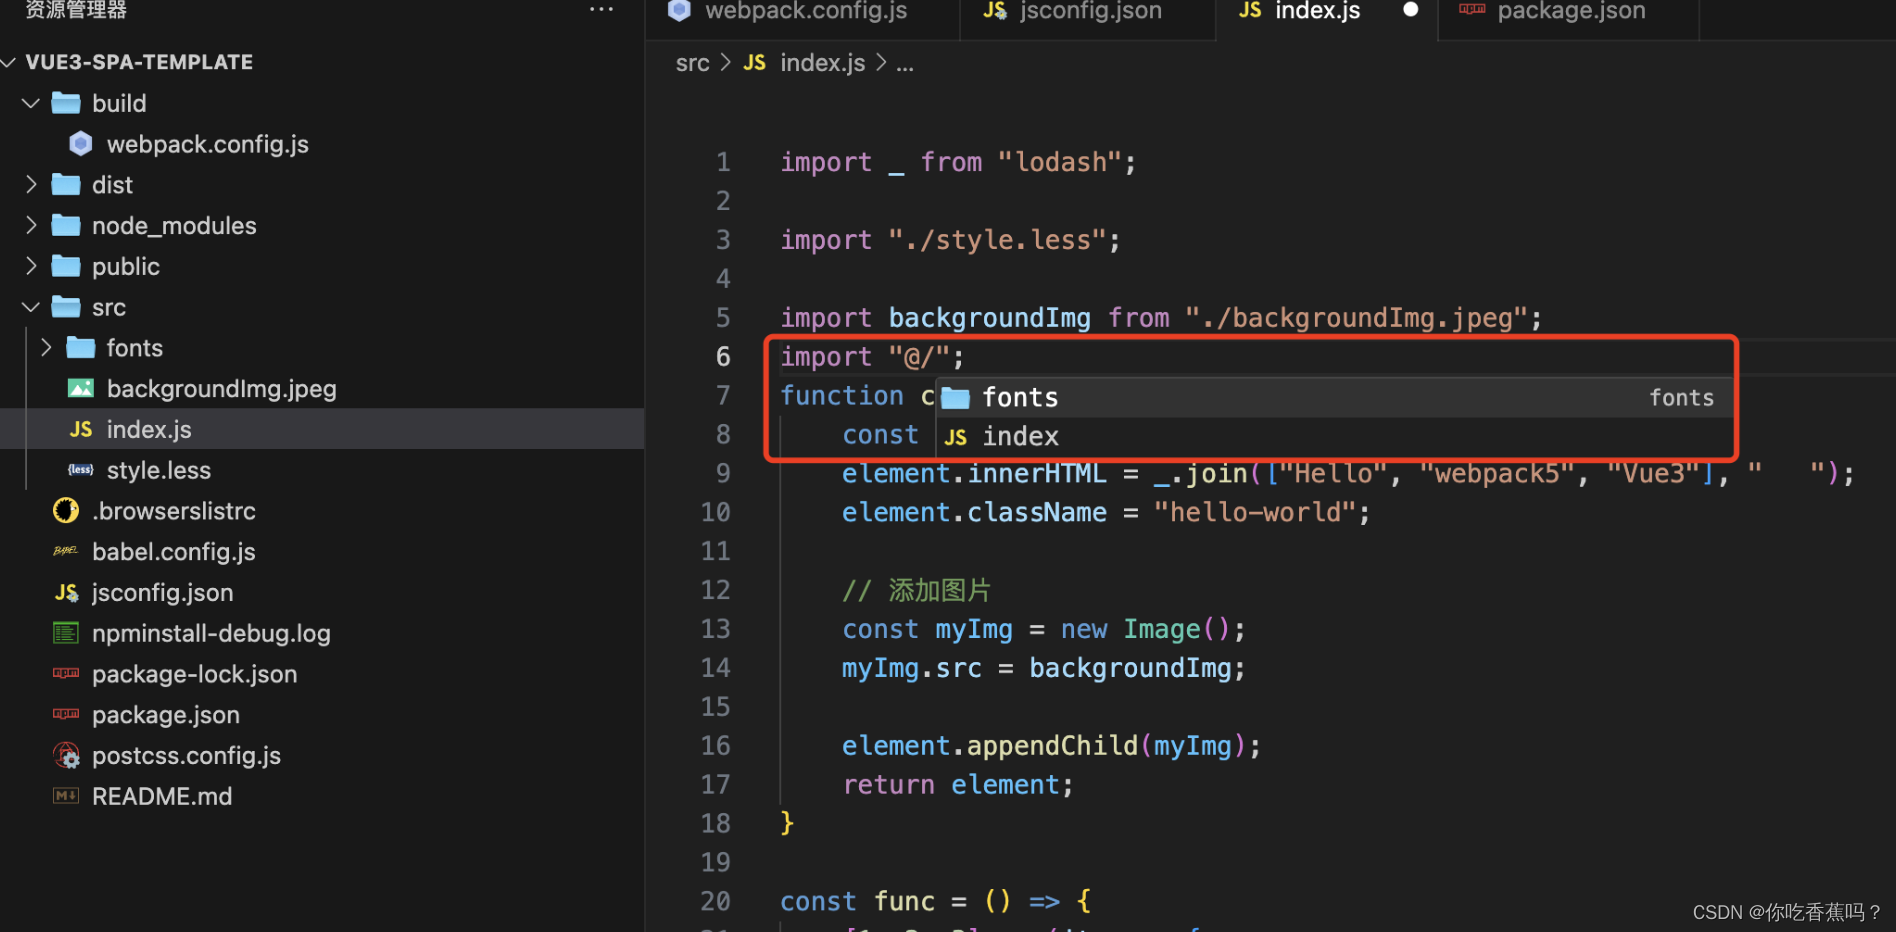Switch to the index.js editor tab
The width and height of the screenshot is (1896, 932).
pos(1316,12)
